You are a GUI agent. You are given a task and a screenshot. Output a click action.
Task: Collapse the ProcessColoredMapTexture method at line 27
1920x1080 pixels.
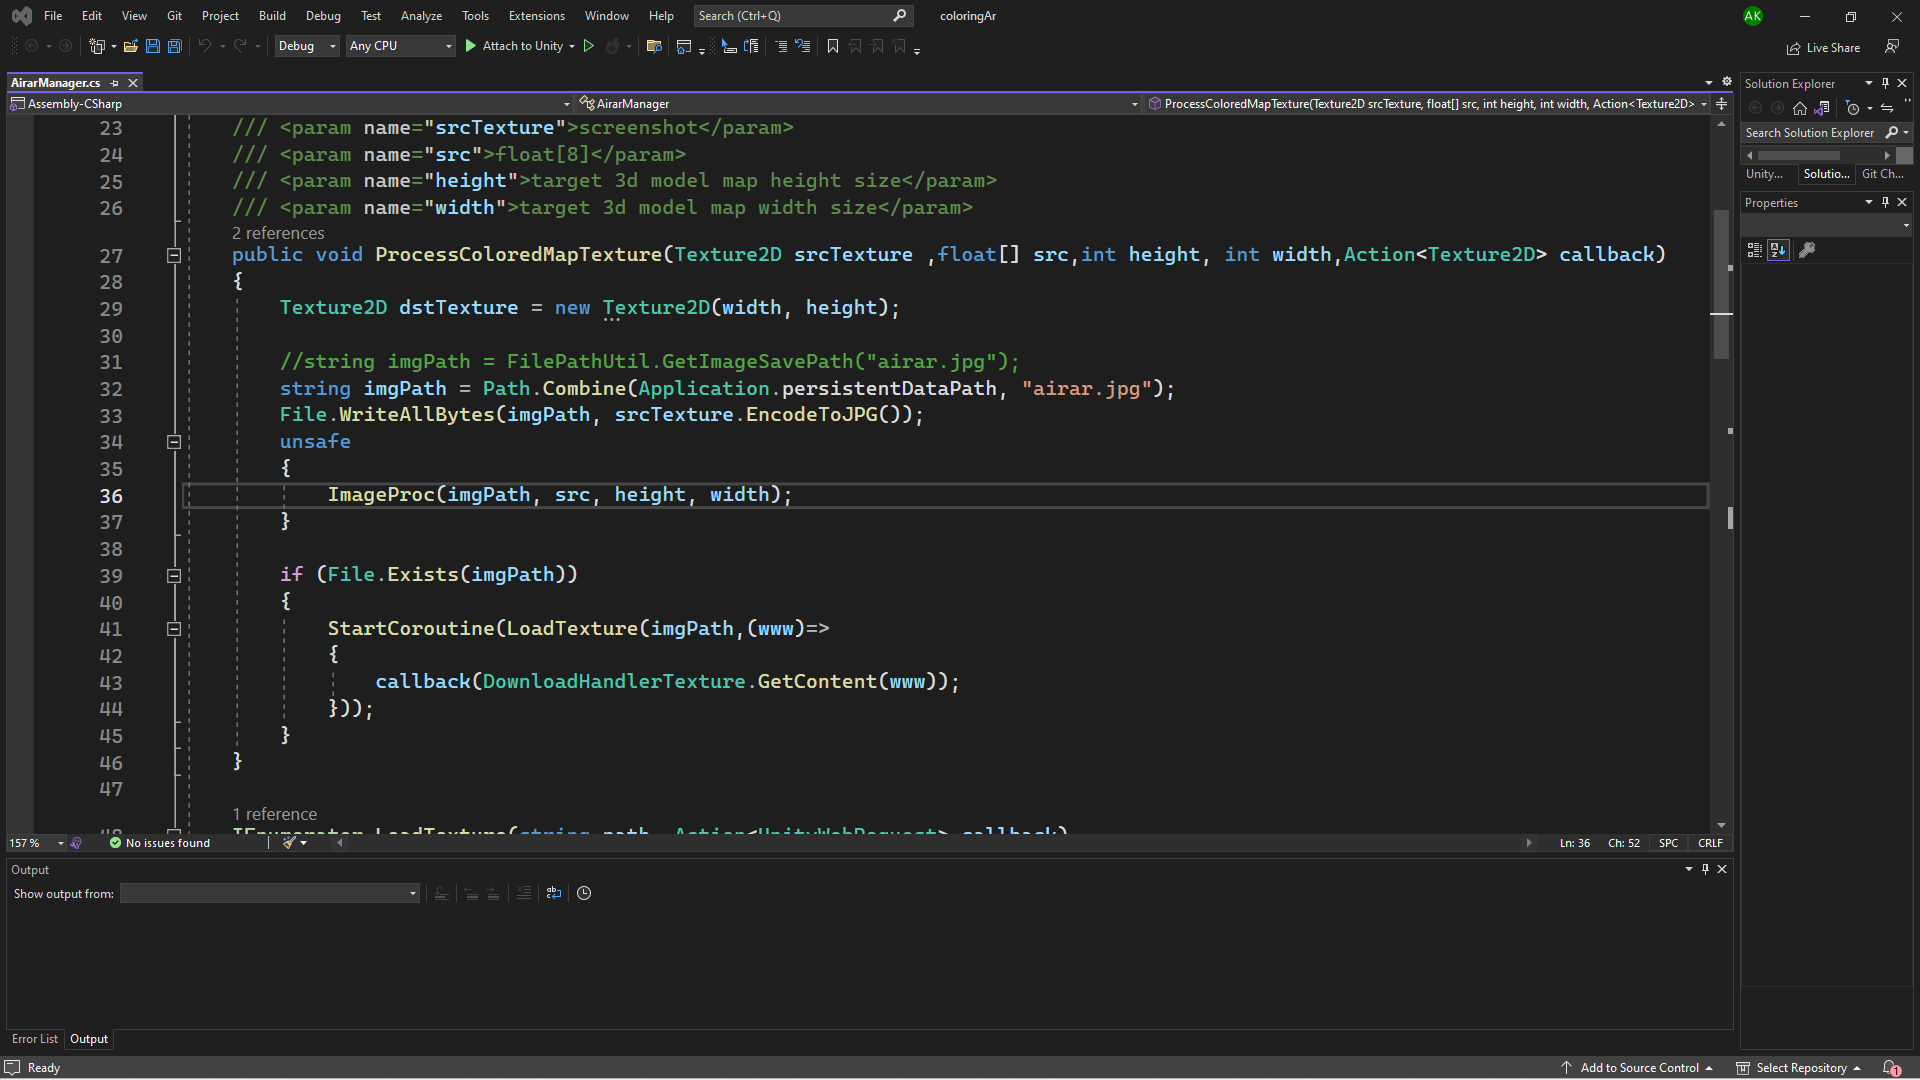click(x=173, y=256)
